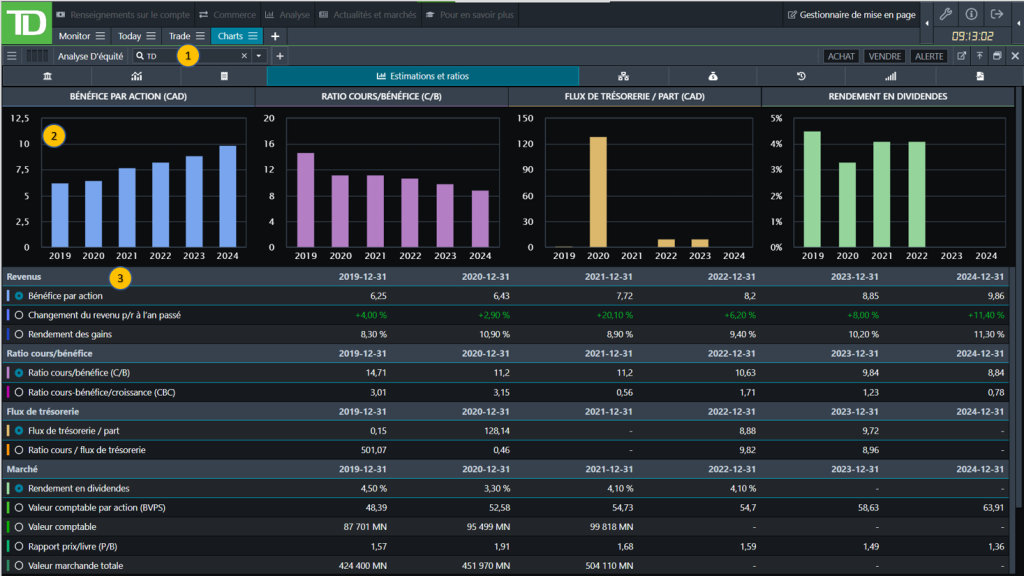Image resolution: width=1024 pixels, height=576 pixels.
Task: Click the ACHAT button
Action: pyautogui.click(x=840, y=56)
